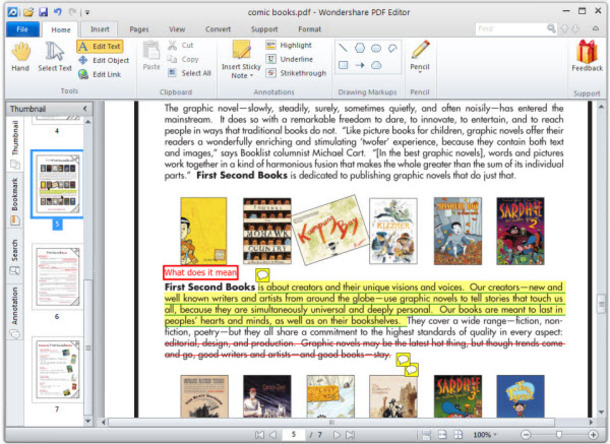
Task: Open the sticky note beside 'What does it mean'
Action: click(x=263, y=275)
